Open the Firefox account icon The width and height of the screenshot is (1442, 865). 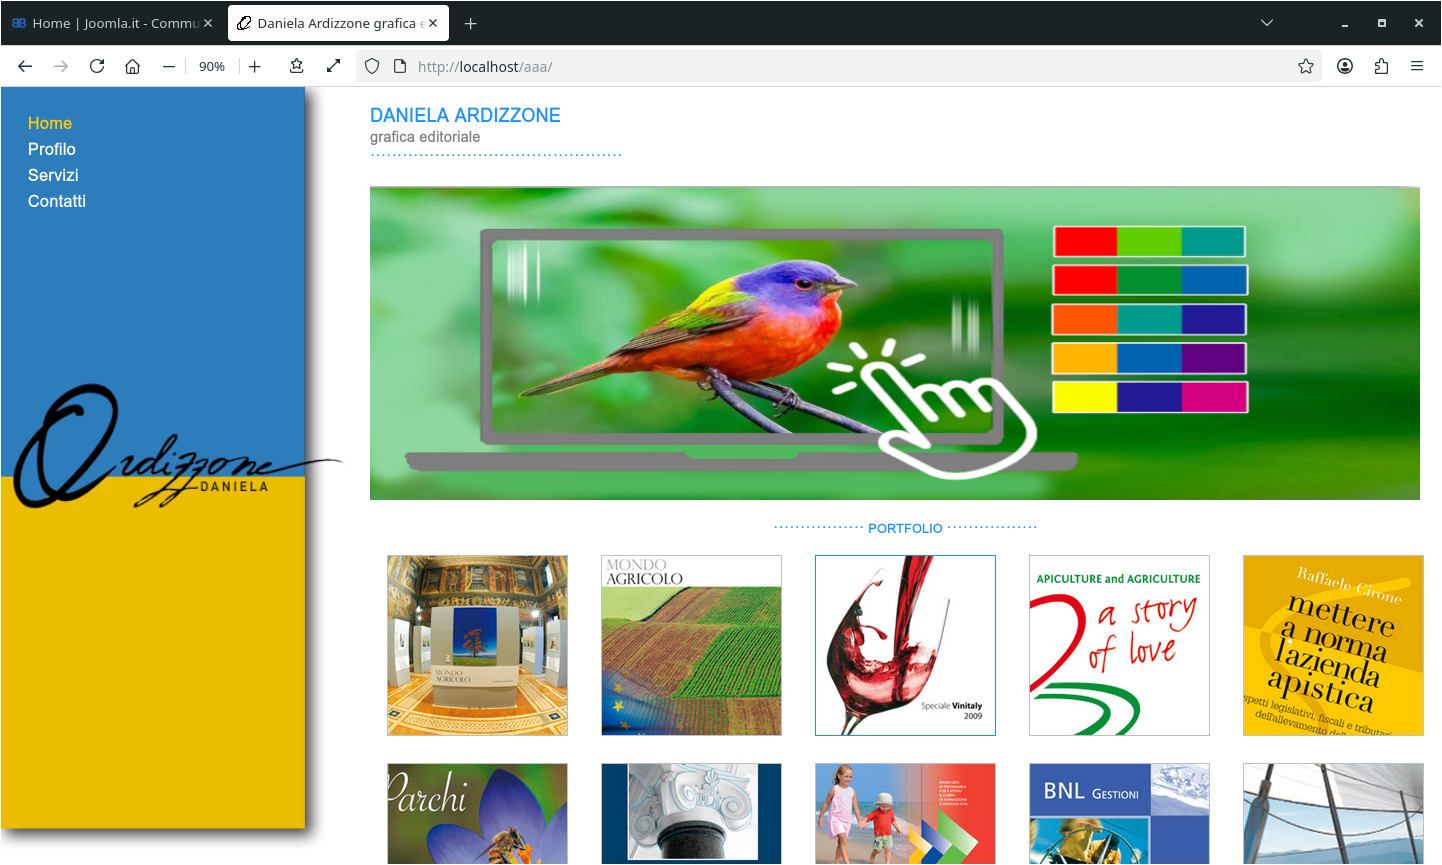1345,66
